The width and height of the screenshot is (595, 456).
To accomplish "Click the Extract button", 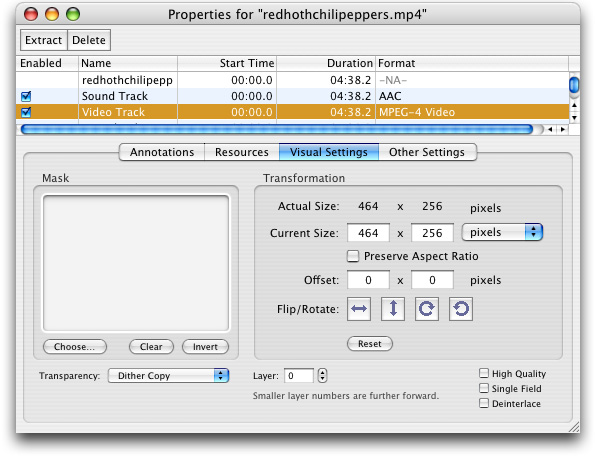I will pyautogui.click(x=44, y=40).
